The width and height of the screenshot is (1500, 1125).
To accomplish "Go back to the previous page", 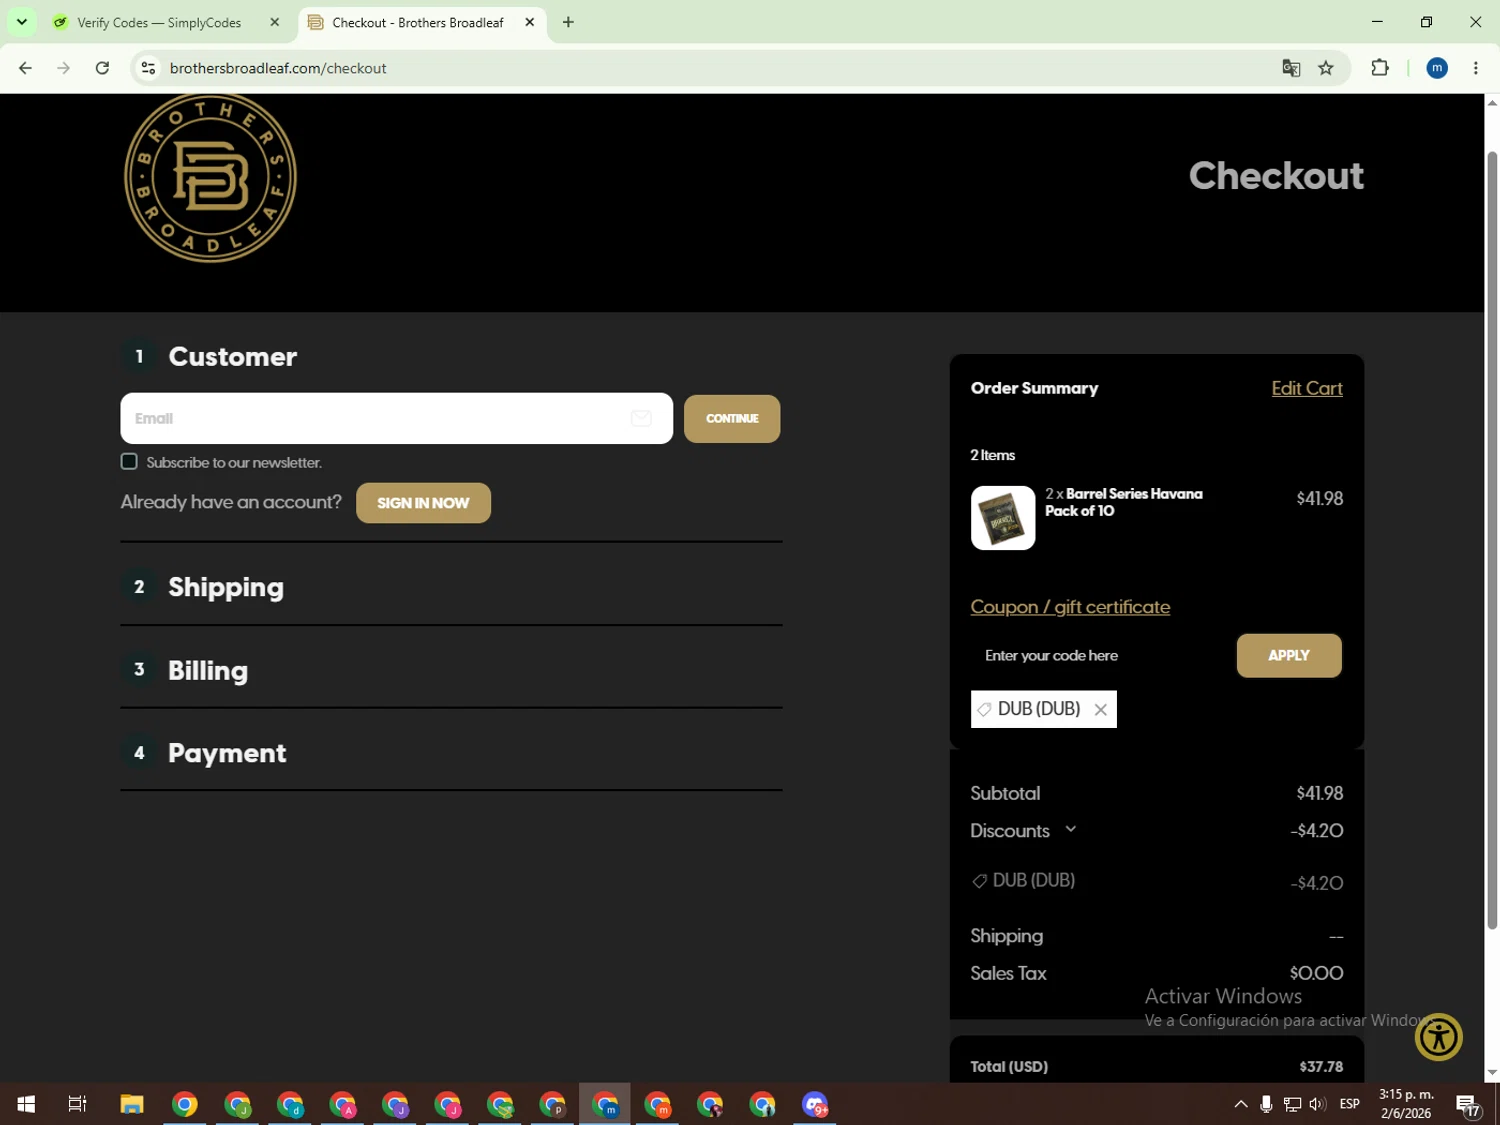I will pyautogui.click(x=25, y=68).
